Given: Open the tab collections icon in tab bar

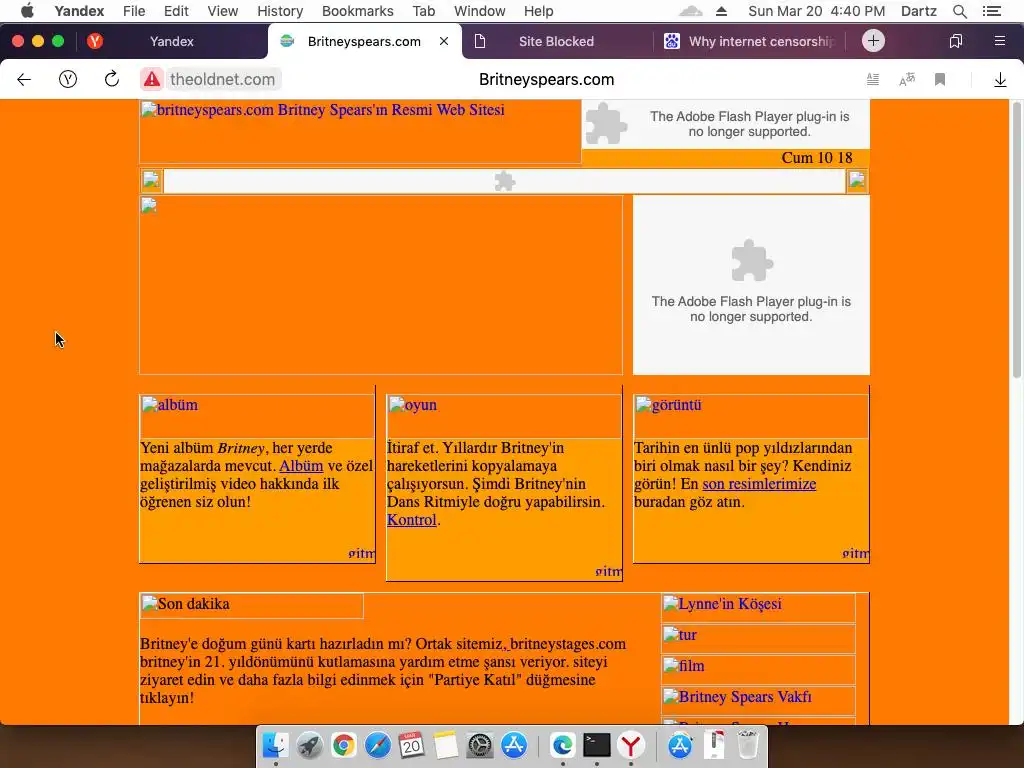Looking at the screenshot, I should (955, 41).
